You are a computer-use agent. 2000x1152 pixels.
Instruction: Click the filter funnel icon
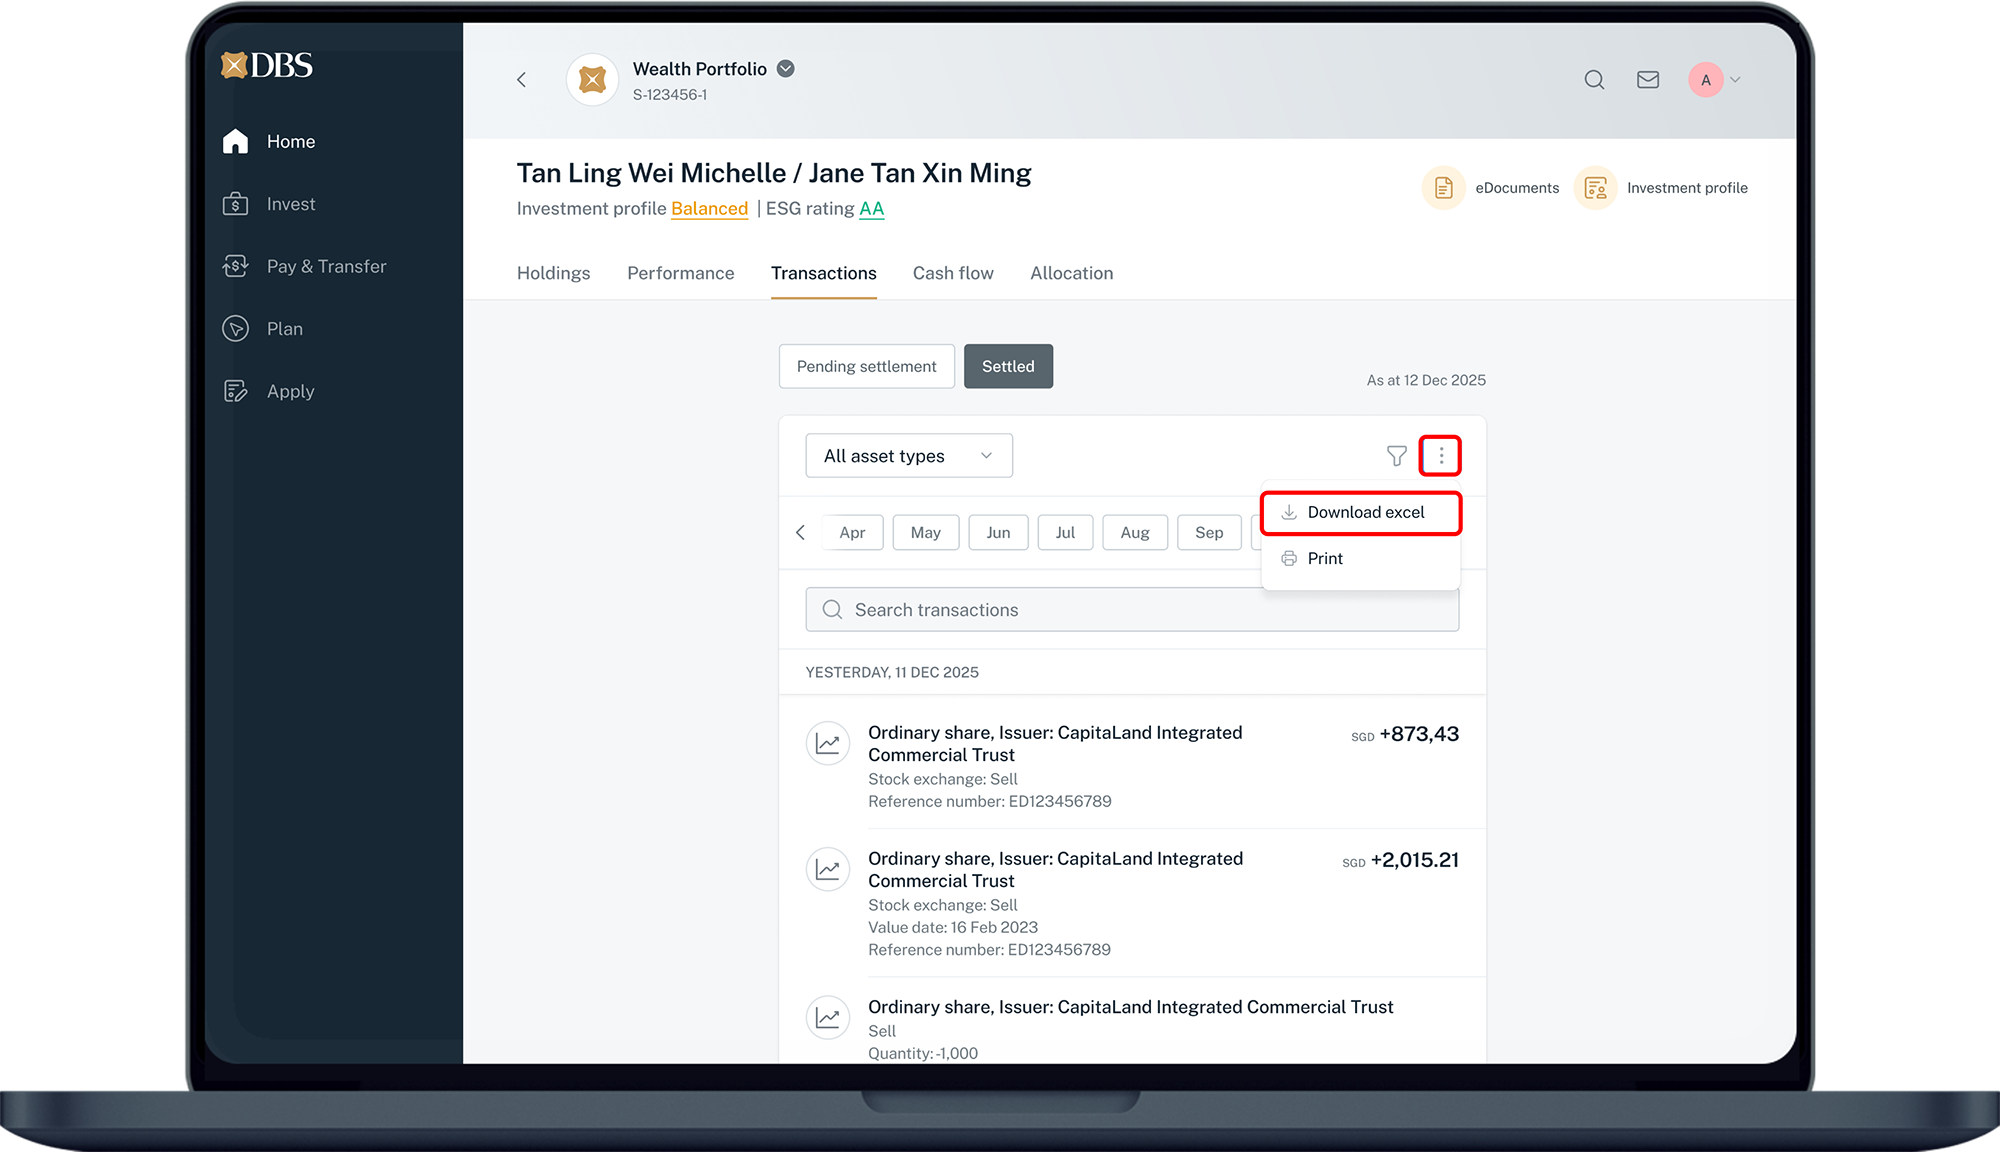[1397, 456]
